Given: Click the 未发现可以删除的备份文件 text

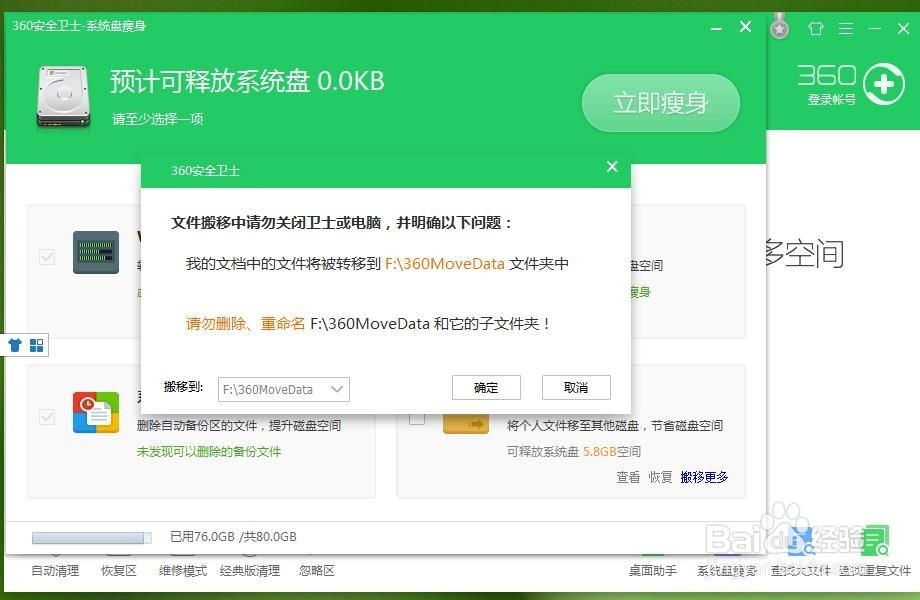Looking at the screenshot, I should click(209, 452).
